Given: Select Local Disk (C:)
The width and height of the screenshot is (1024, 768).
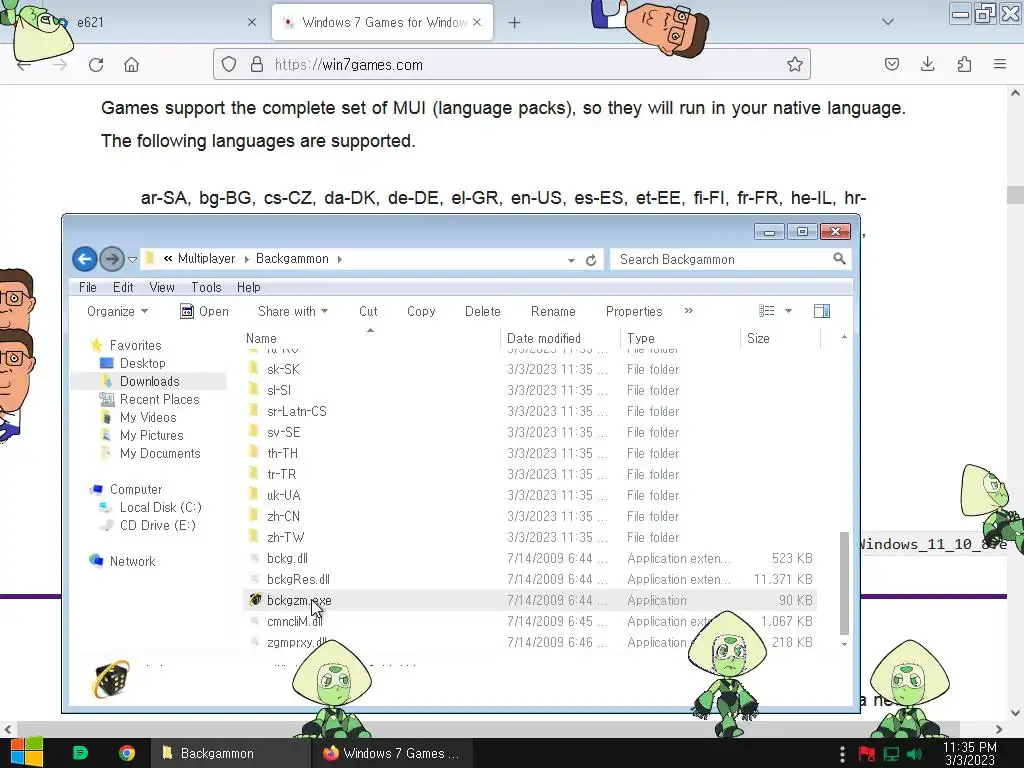Looking at the screenshot, I should click(161, 507).
